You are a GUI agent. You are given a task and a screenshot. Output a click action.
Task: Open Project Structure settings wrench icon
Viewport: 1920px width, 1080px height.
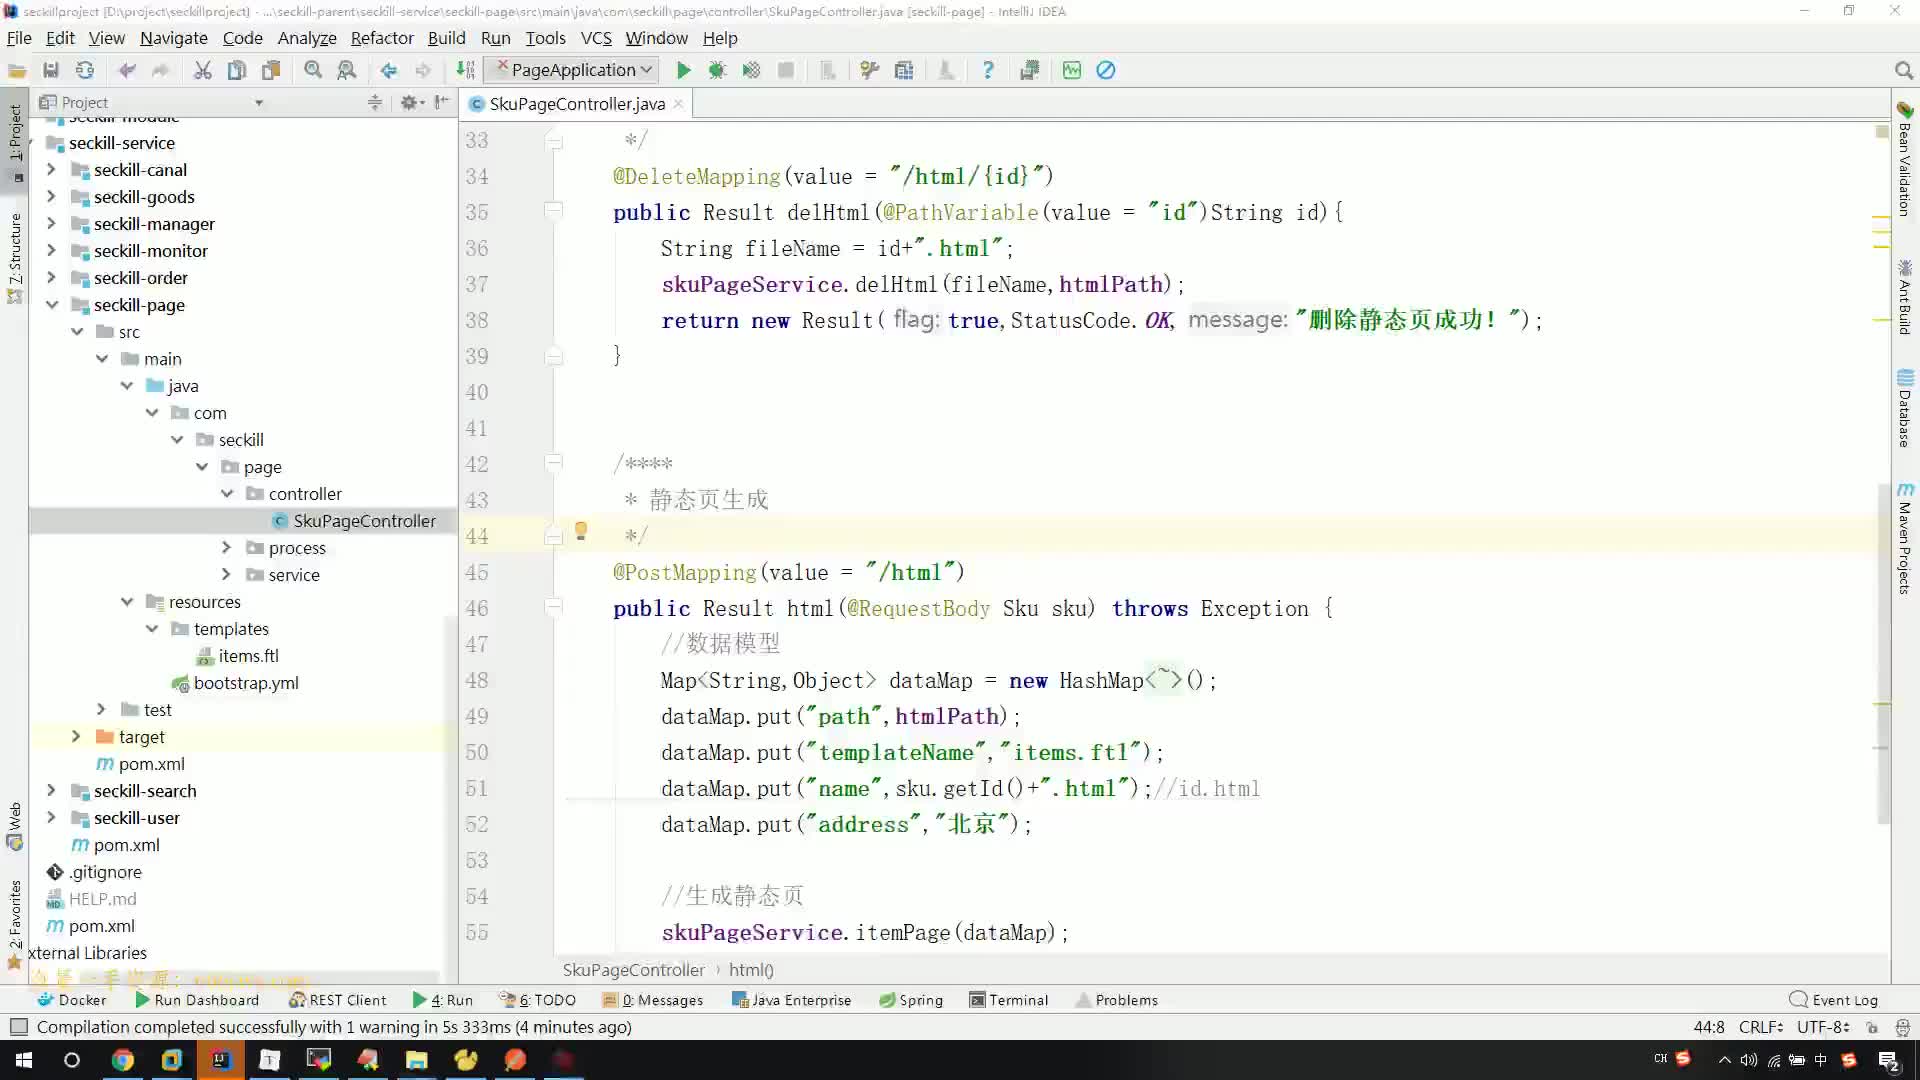pos(870,70)
